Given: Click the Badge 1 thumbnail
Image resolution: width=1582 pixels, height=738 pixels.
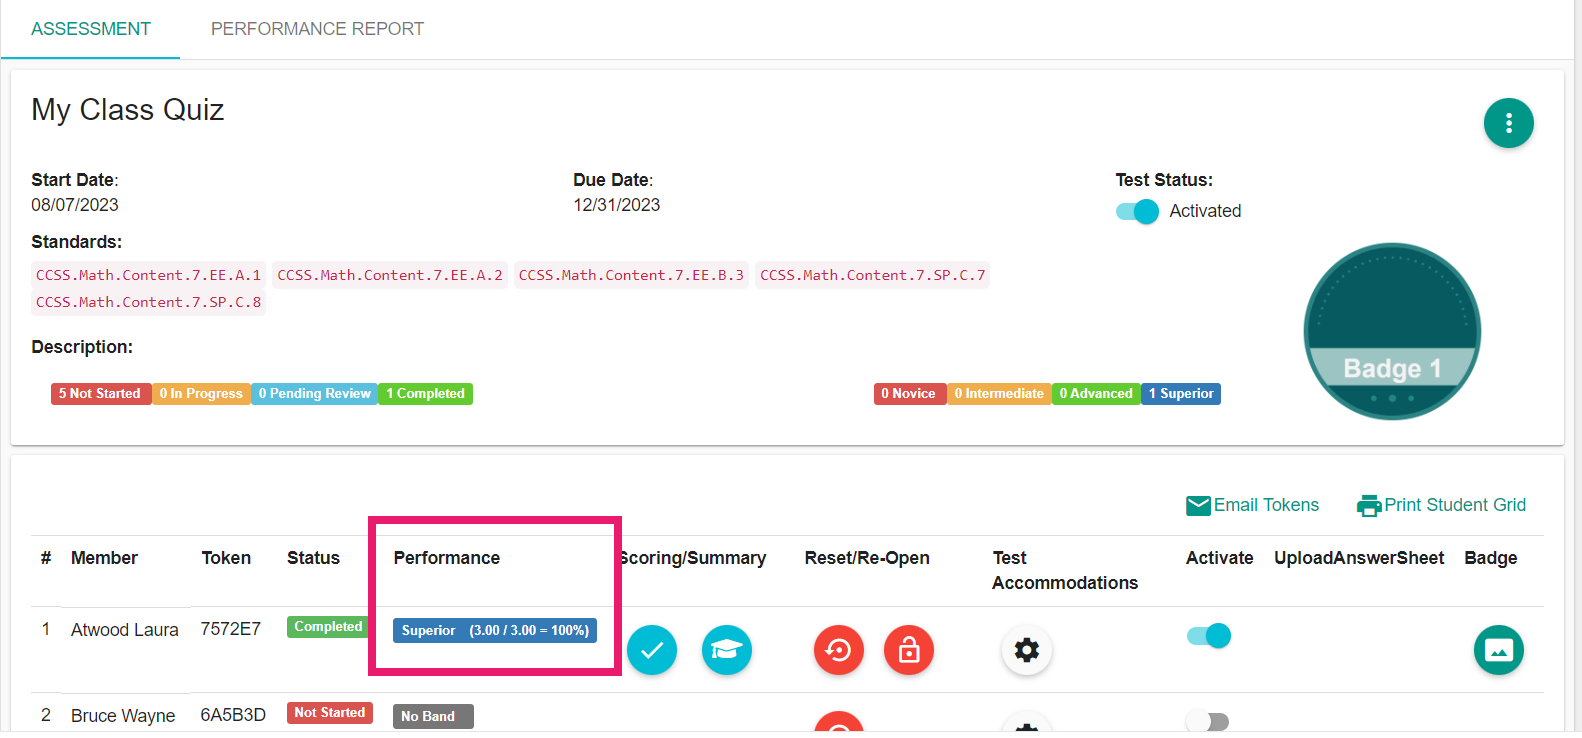Looking at the screenshot, I should [1392, 331].
